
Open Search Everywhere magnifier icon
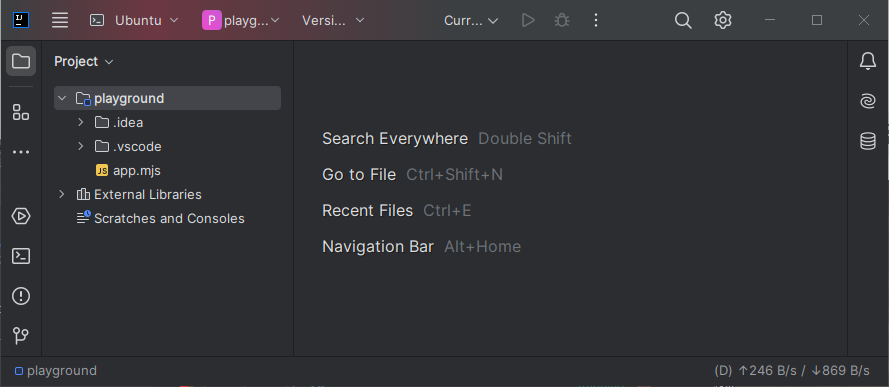683,20
